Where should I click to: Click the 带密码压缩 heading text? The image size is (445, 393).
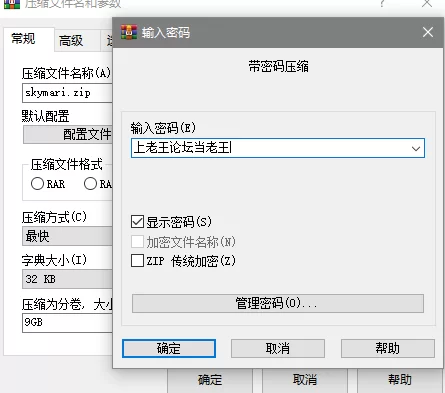click(278, 66)
